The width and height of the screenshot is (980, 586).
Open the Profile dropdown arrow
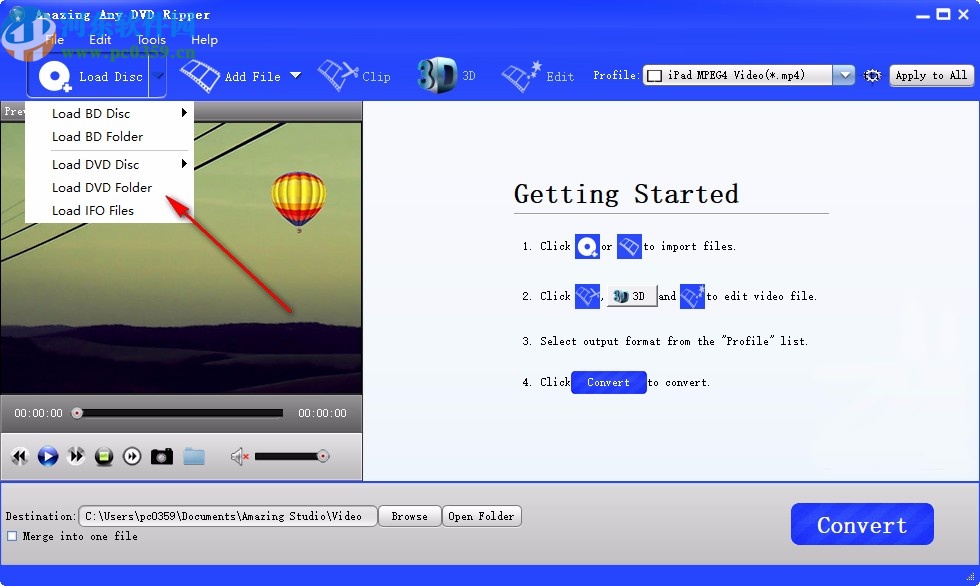843,74
